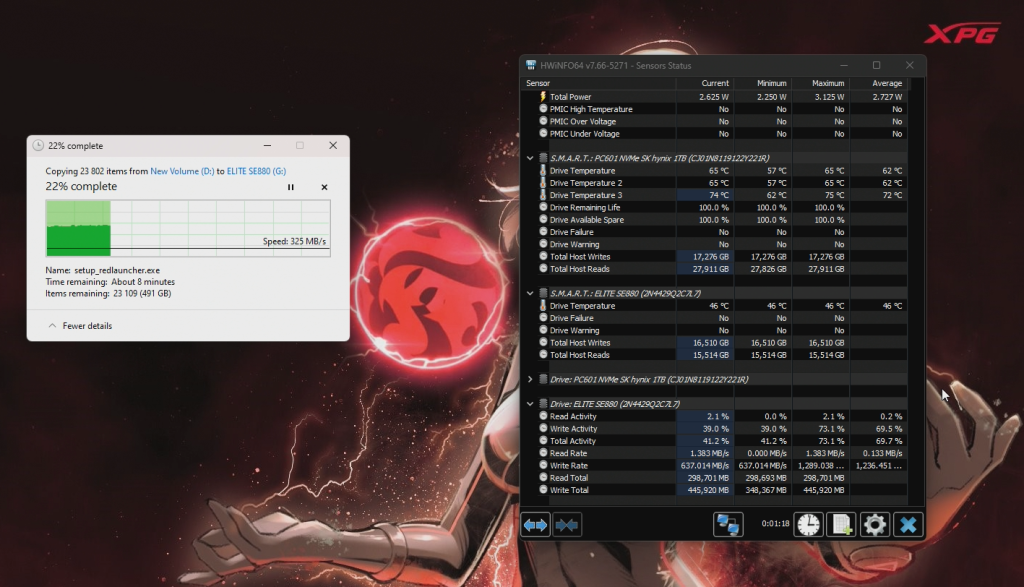This screenshot has width=1024, height=587.
Task: Click the icon beside Read Activity
Action: (x=543, y=416)
